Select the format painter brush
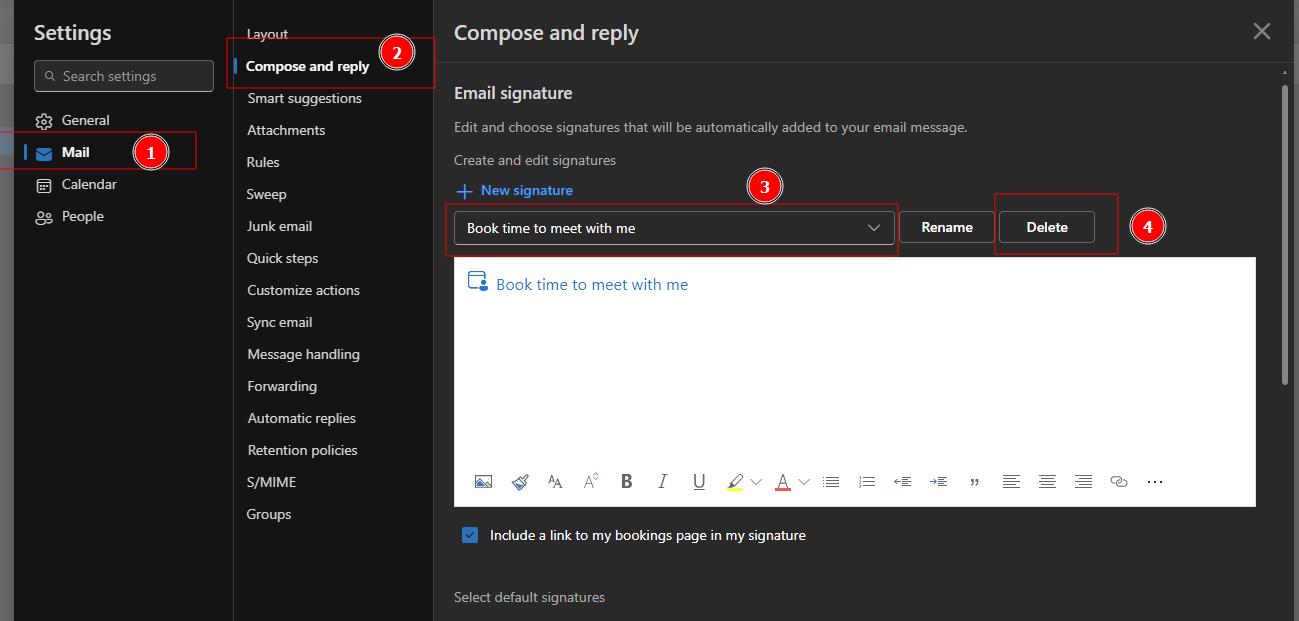 [x=520, y=482]
